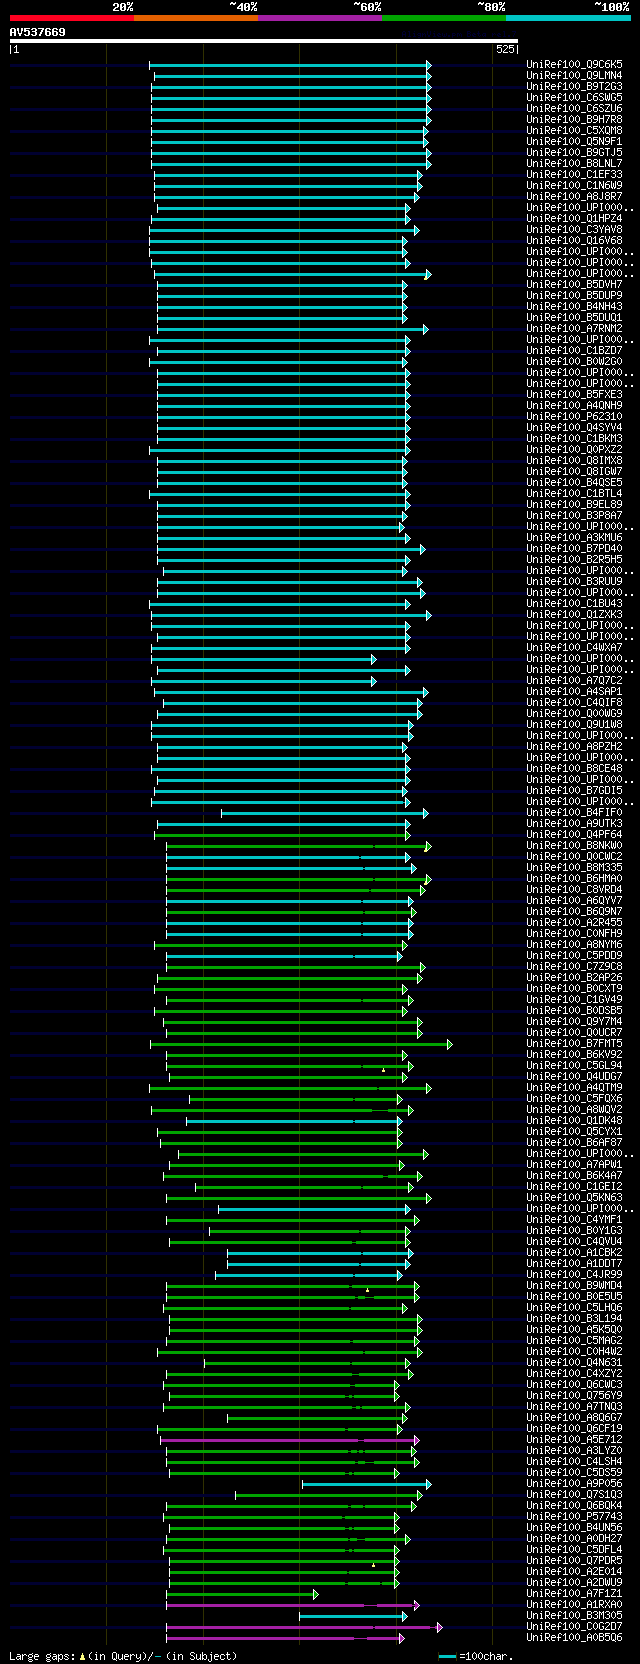
Task: Click the UniRef100_B9WMD4 label
Action: point(574,1286)
